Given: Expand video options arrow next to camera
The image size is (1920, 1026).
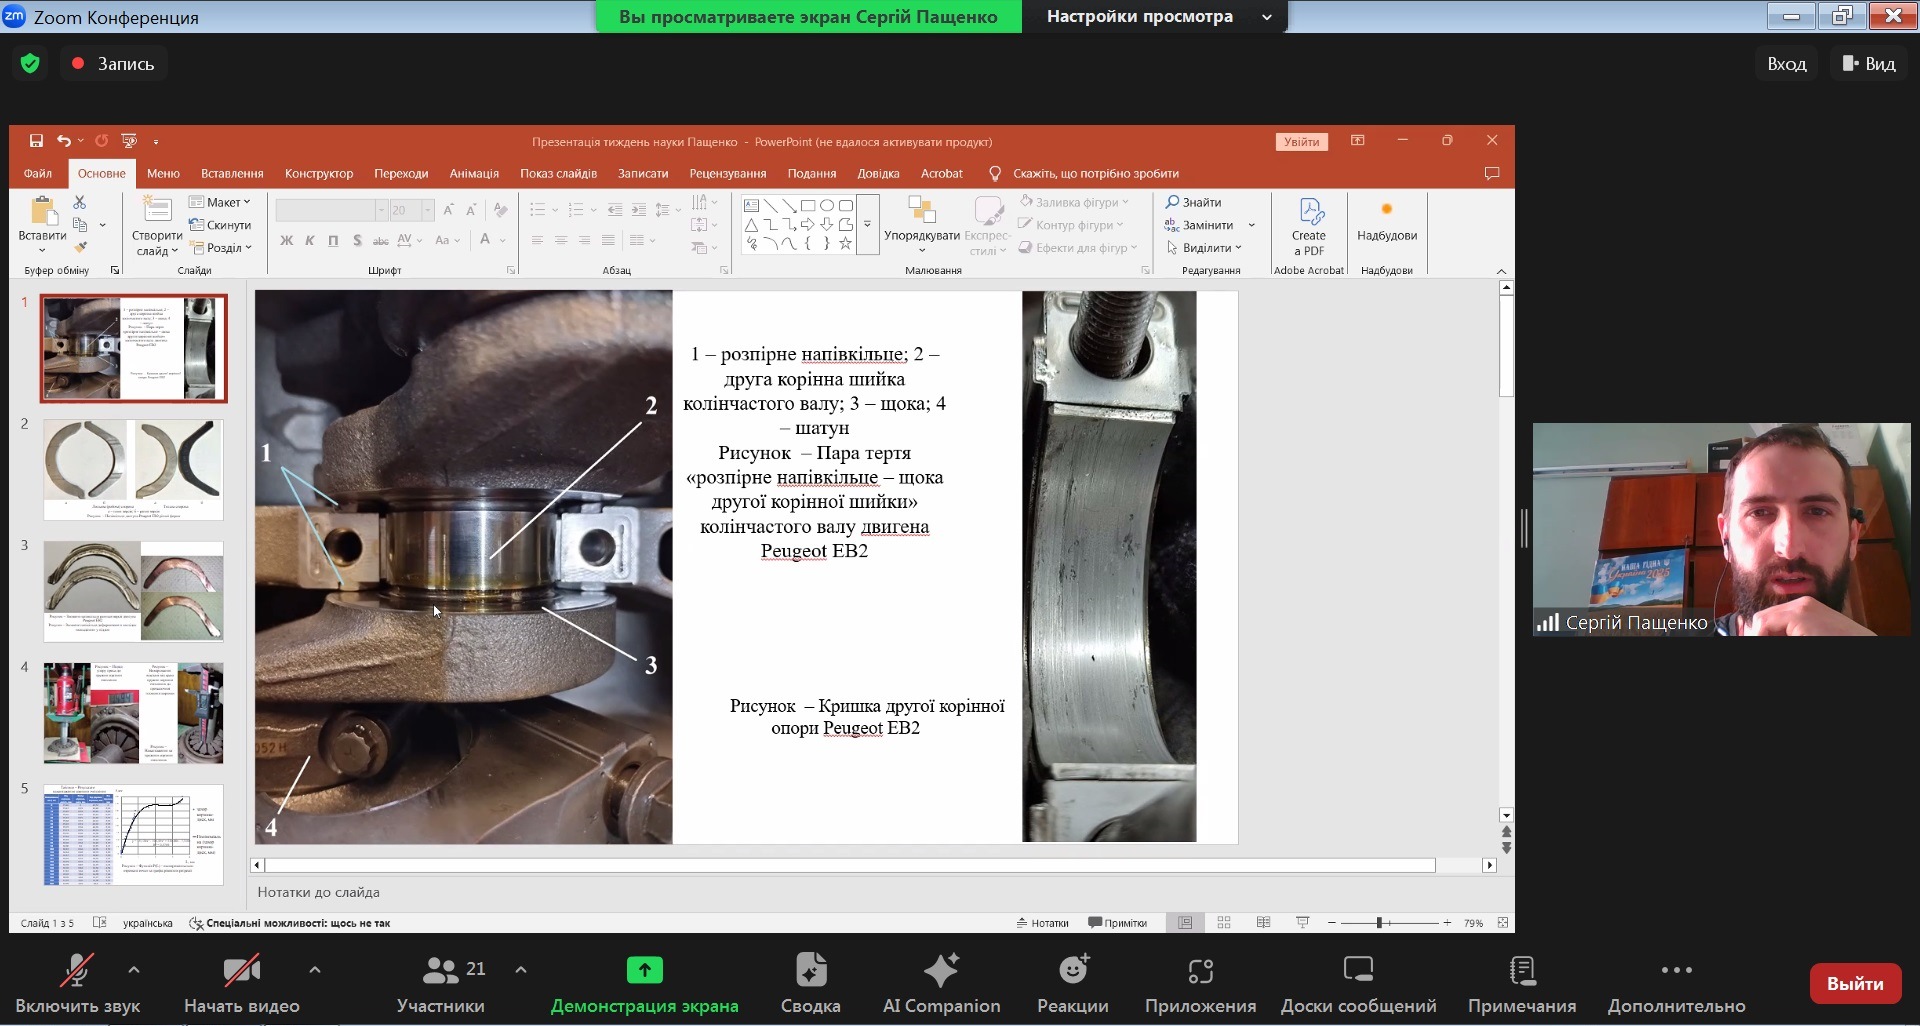Looking at the screenshot, I should click(x=315, y=970).
